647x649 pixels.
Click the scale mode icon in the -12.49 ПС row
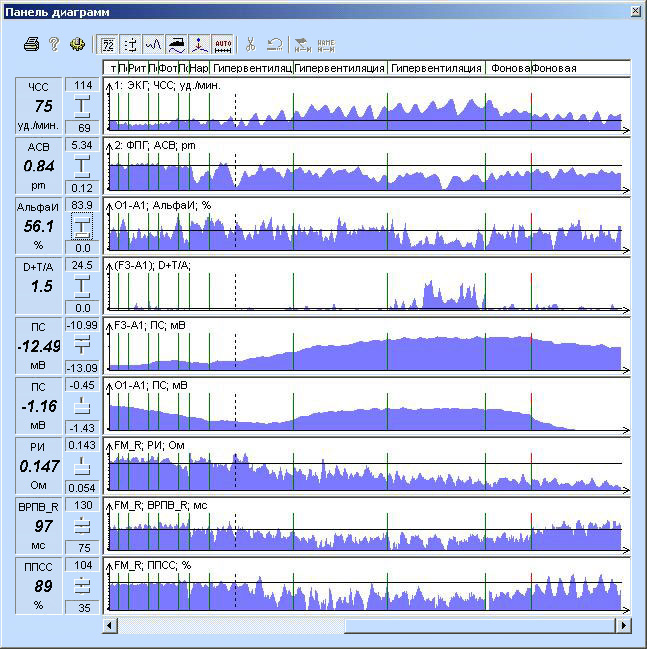click(82, 346)
